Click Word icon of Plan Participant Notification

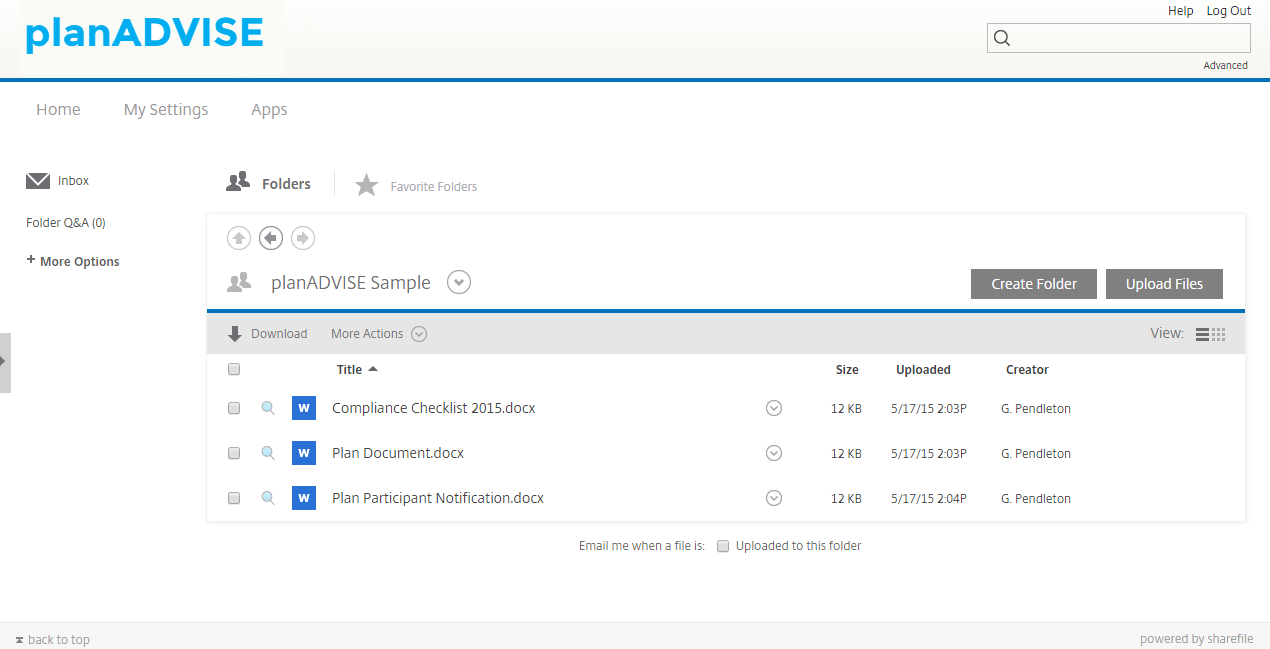[x=304, y=498]
